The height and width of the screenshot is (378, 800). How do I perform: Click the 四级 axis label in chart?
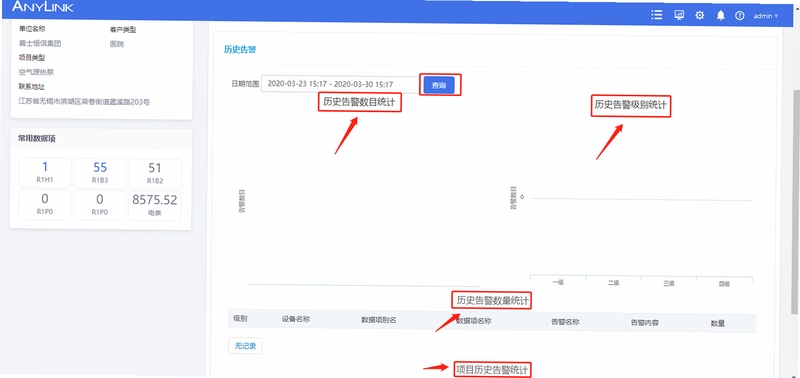click(x=724, y=284)
